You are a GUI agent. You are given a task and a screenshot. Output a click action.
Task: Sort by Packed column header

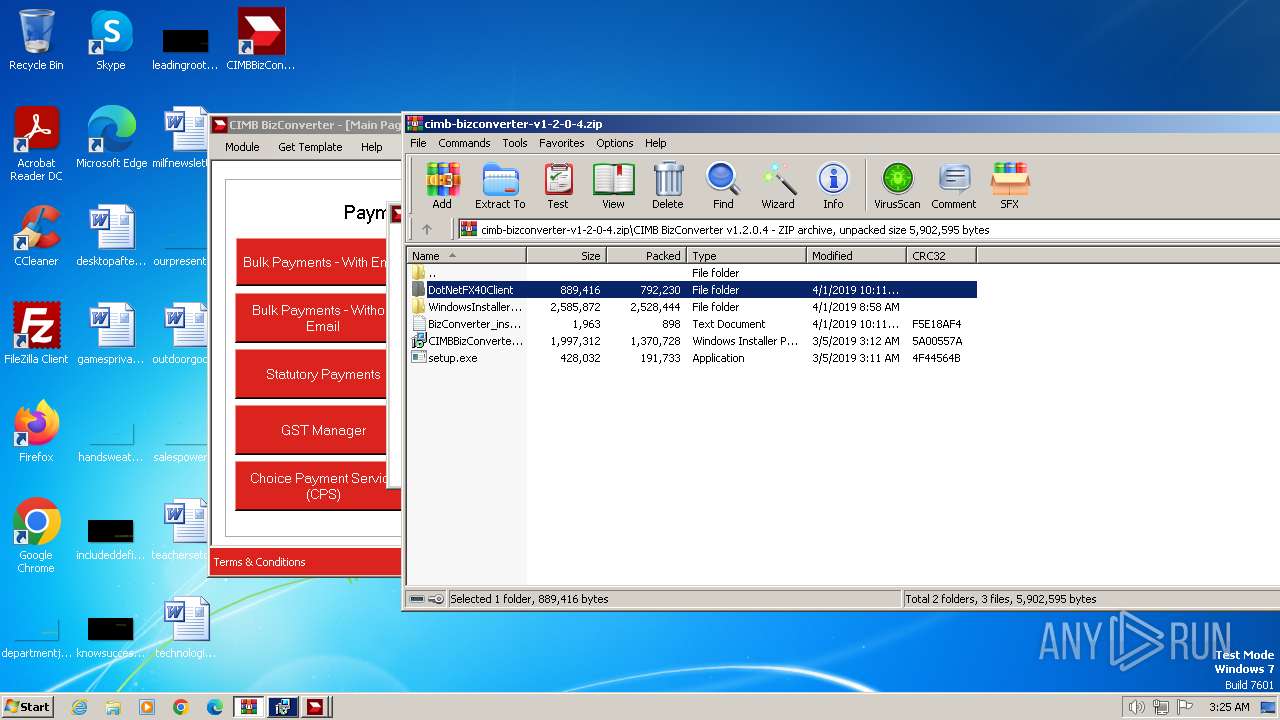pos(646,256)
